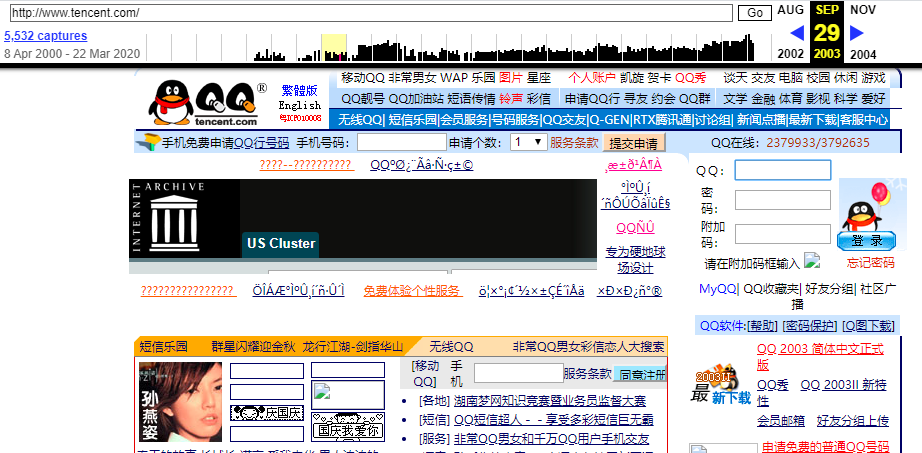Open 号码服务 in blue menu bar
The width and height of the screenshot is (922, 453).
(x=515, y=120)
